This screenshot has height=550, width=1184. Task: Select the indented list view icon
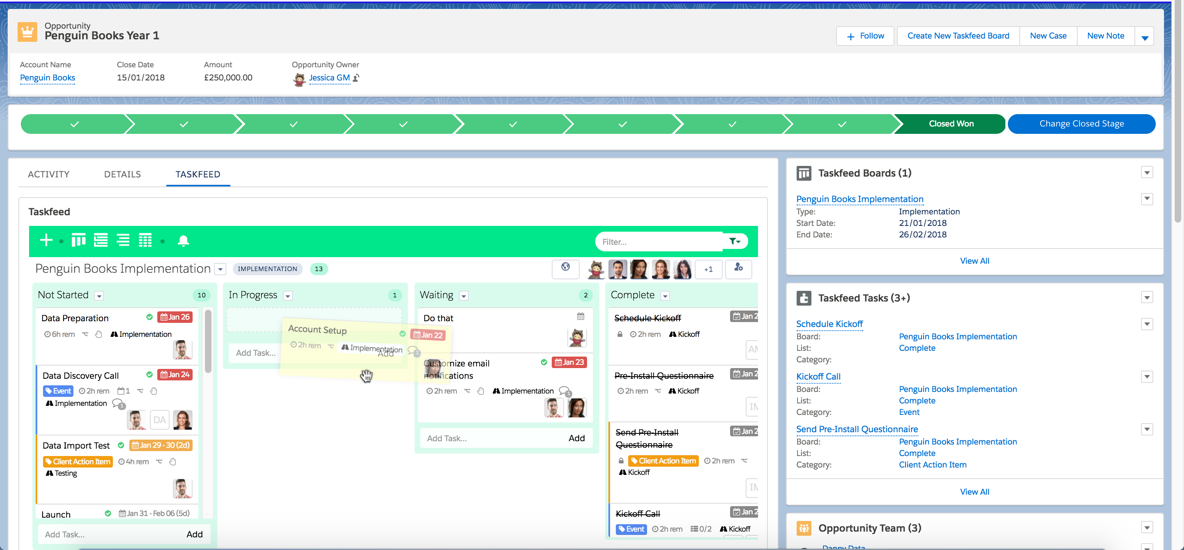pos(100,241)
